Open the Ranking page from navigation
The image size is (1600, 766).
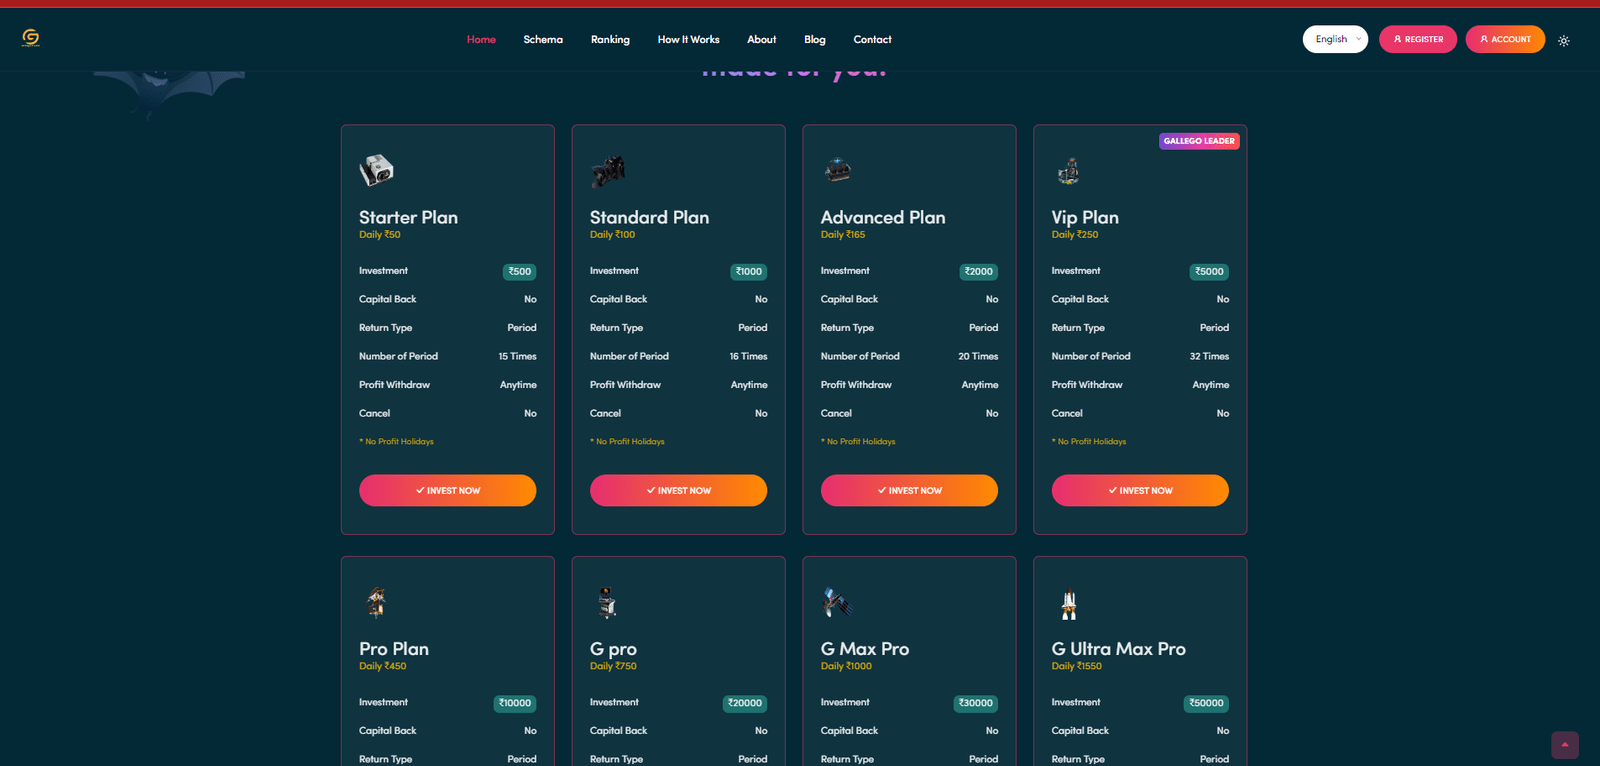coord(610,40)
